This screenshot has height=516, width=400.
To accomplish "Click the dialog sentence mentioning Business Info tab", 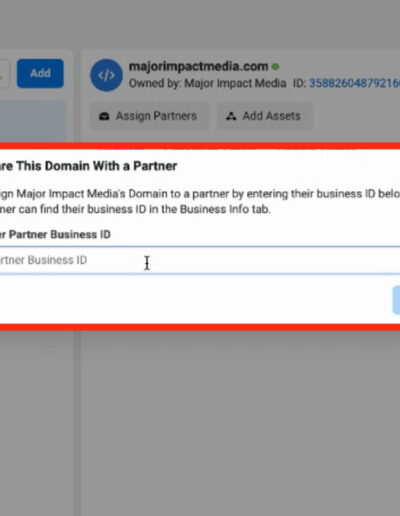I will pos(135,209).
